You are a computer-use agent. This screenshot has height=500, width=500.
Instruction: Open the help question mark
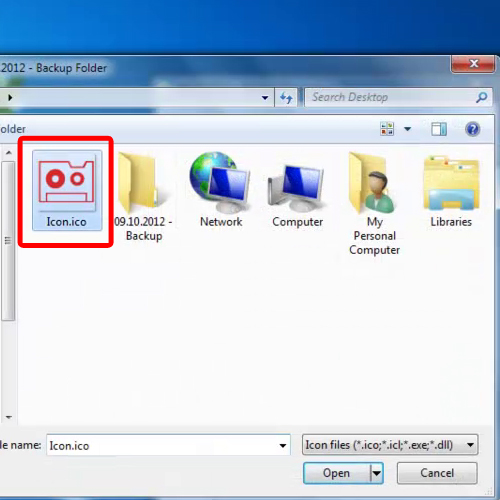click(x=472, y=129)
